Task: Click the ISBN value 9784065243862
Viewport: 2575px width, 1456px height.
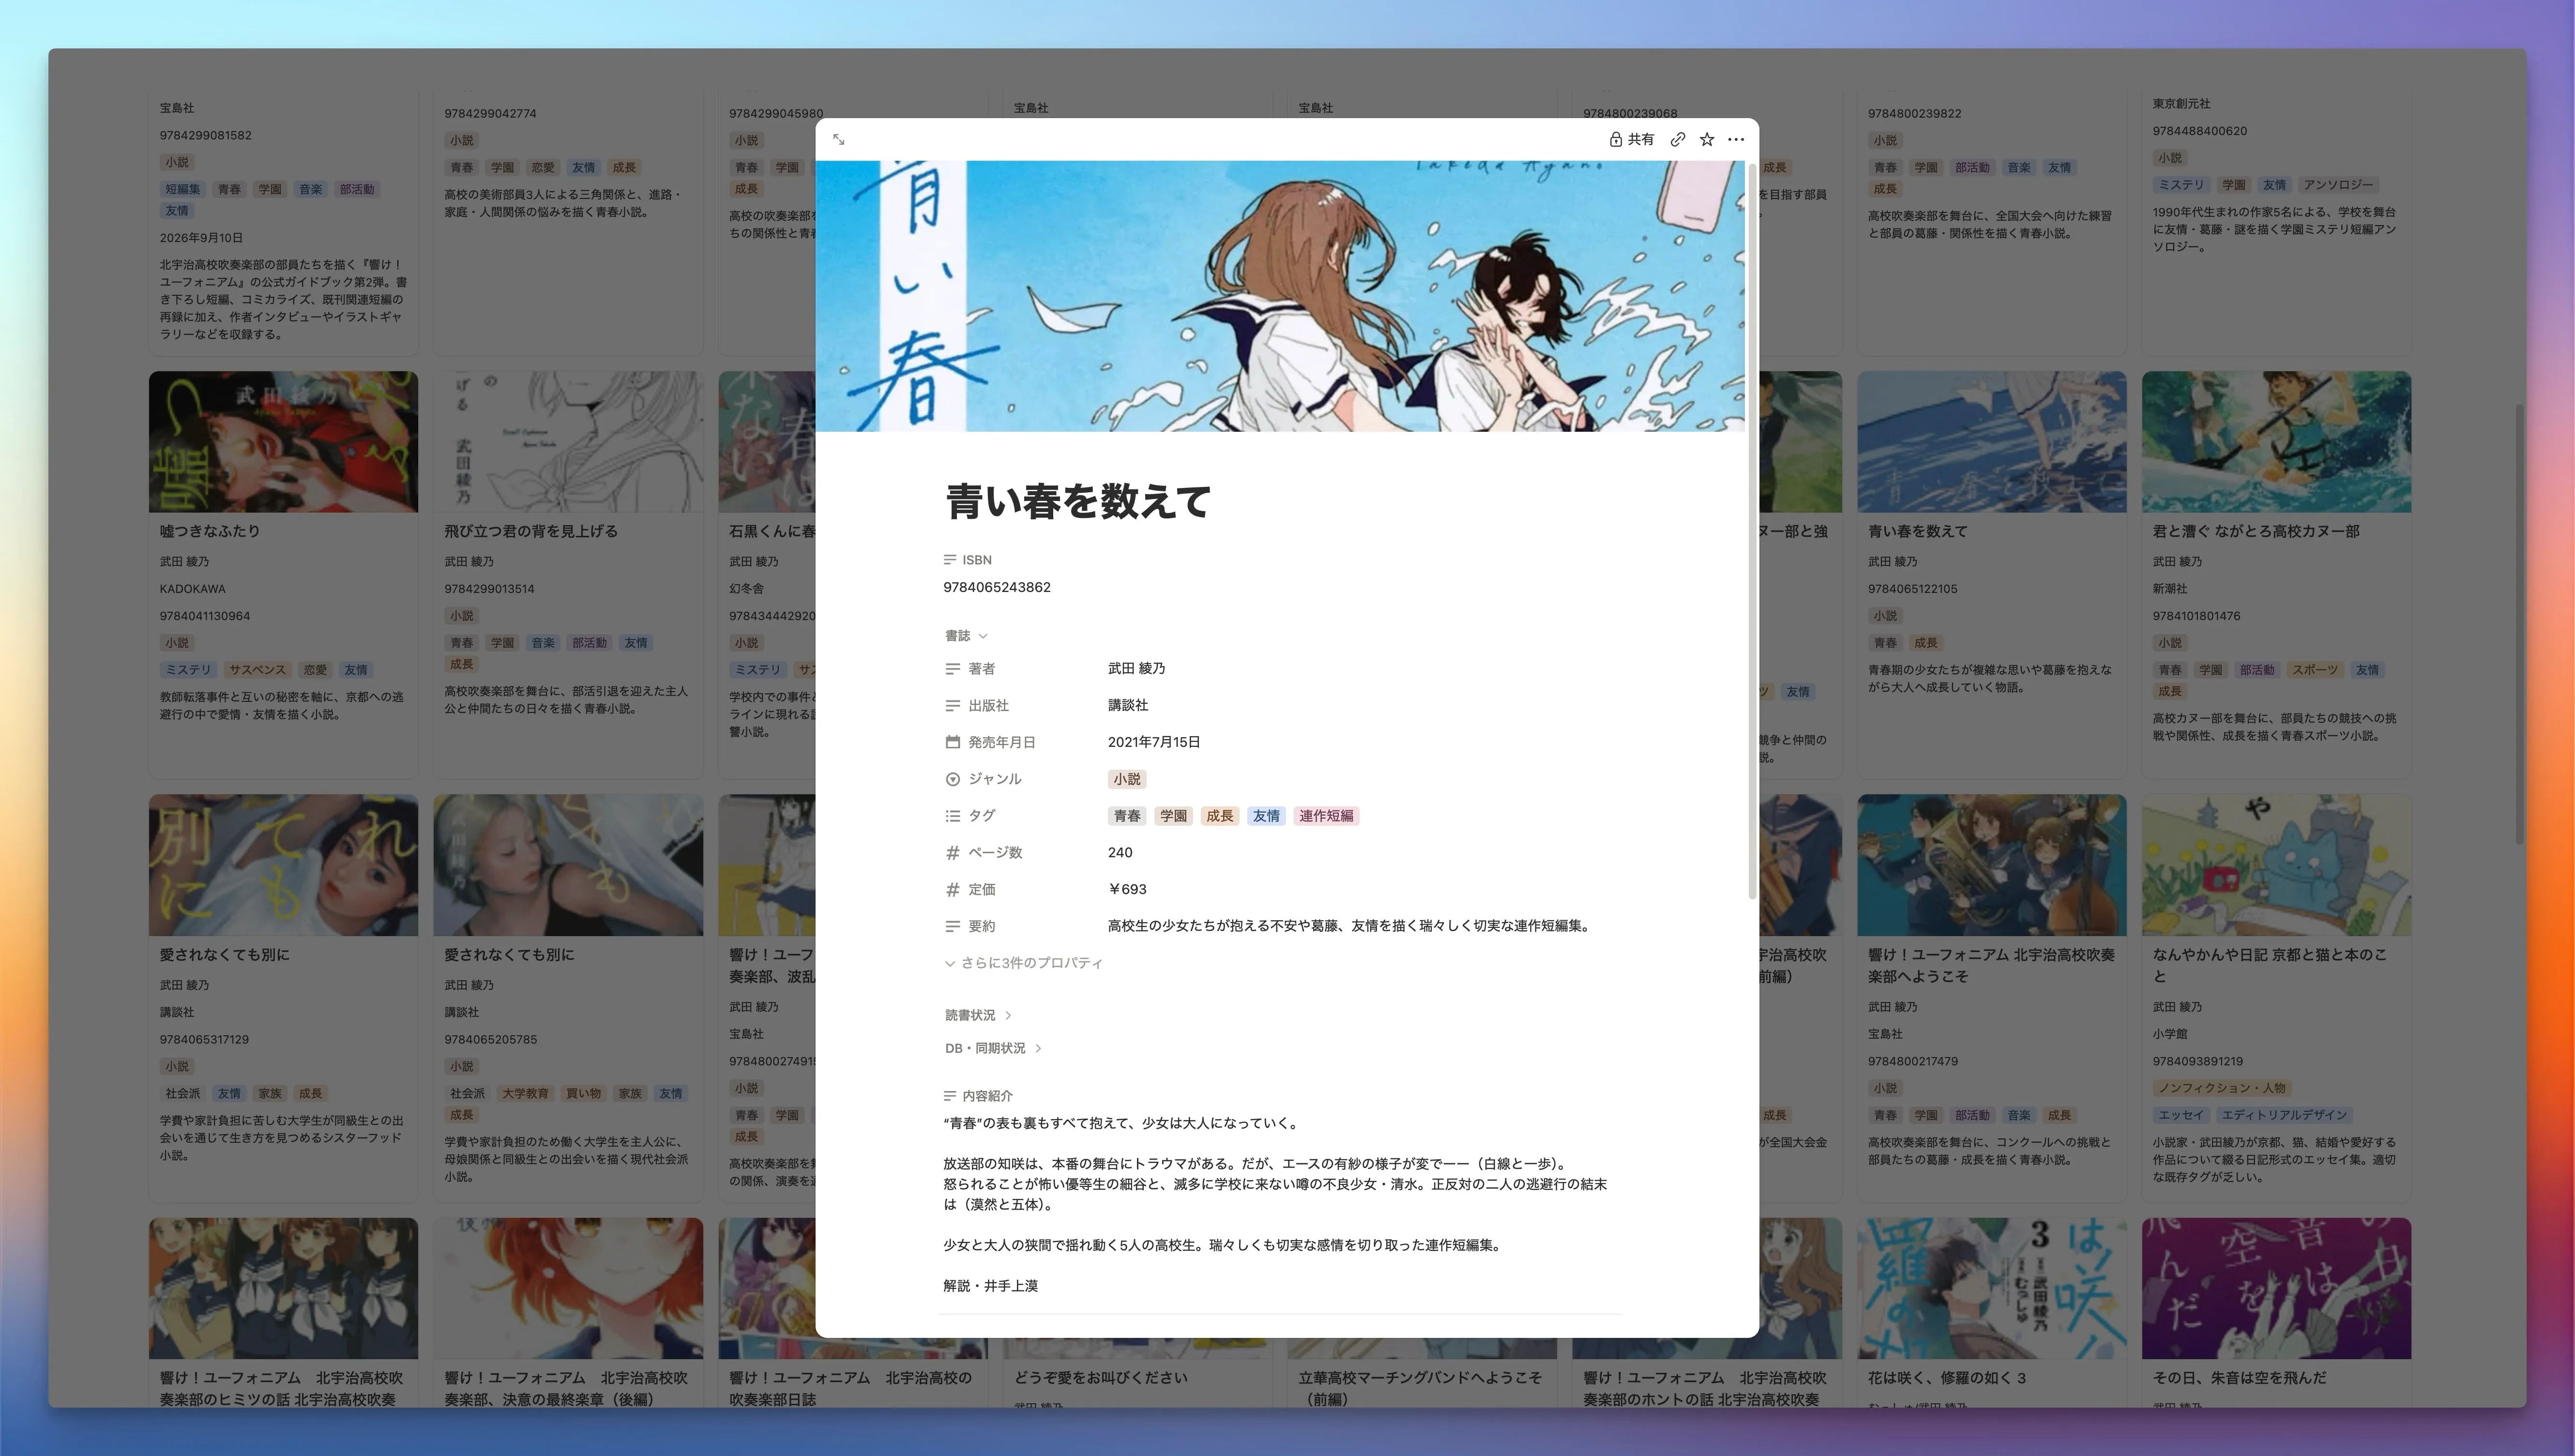Action: coord(997,588)
